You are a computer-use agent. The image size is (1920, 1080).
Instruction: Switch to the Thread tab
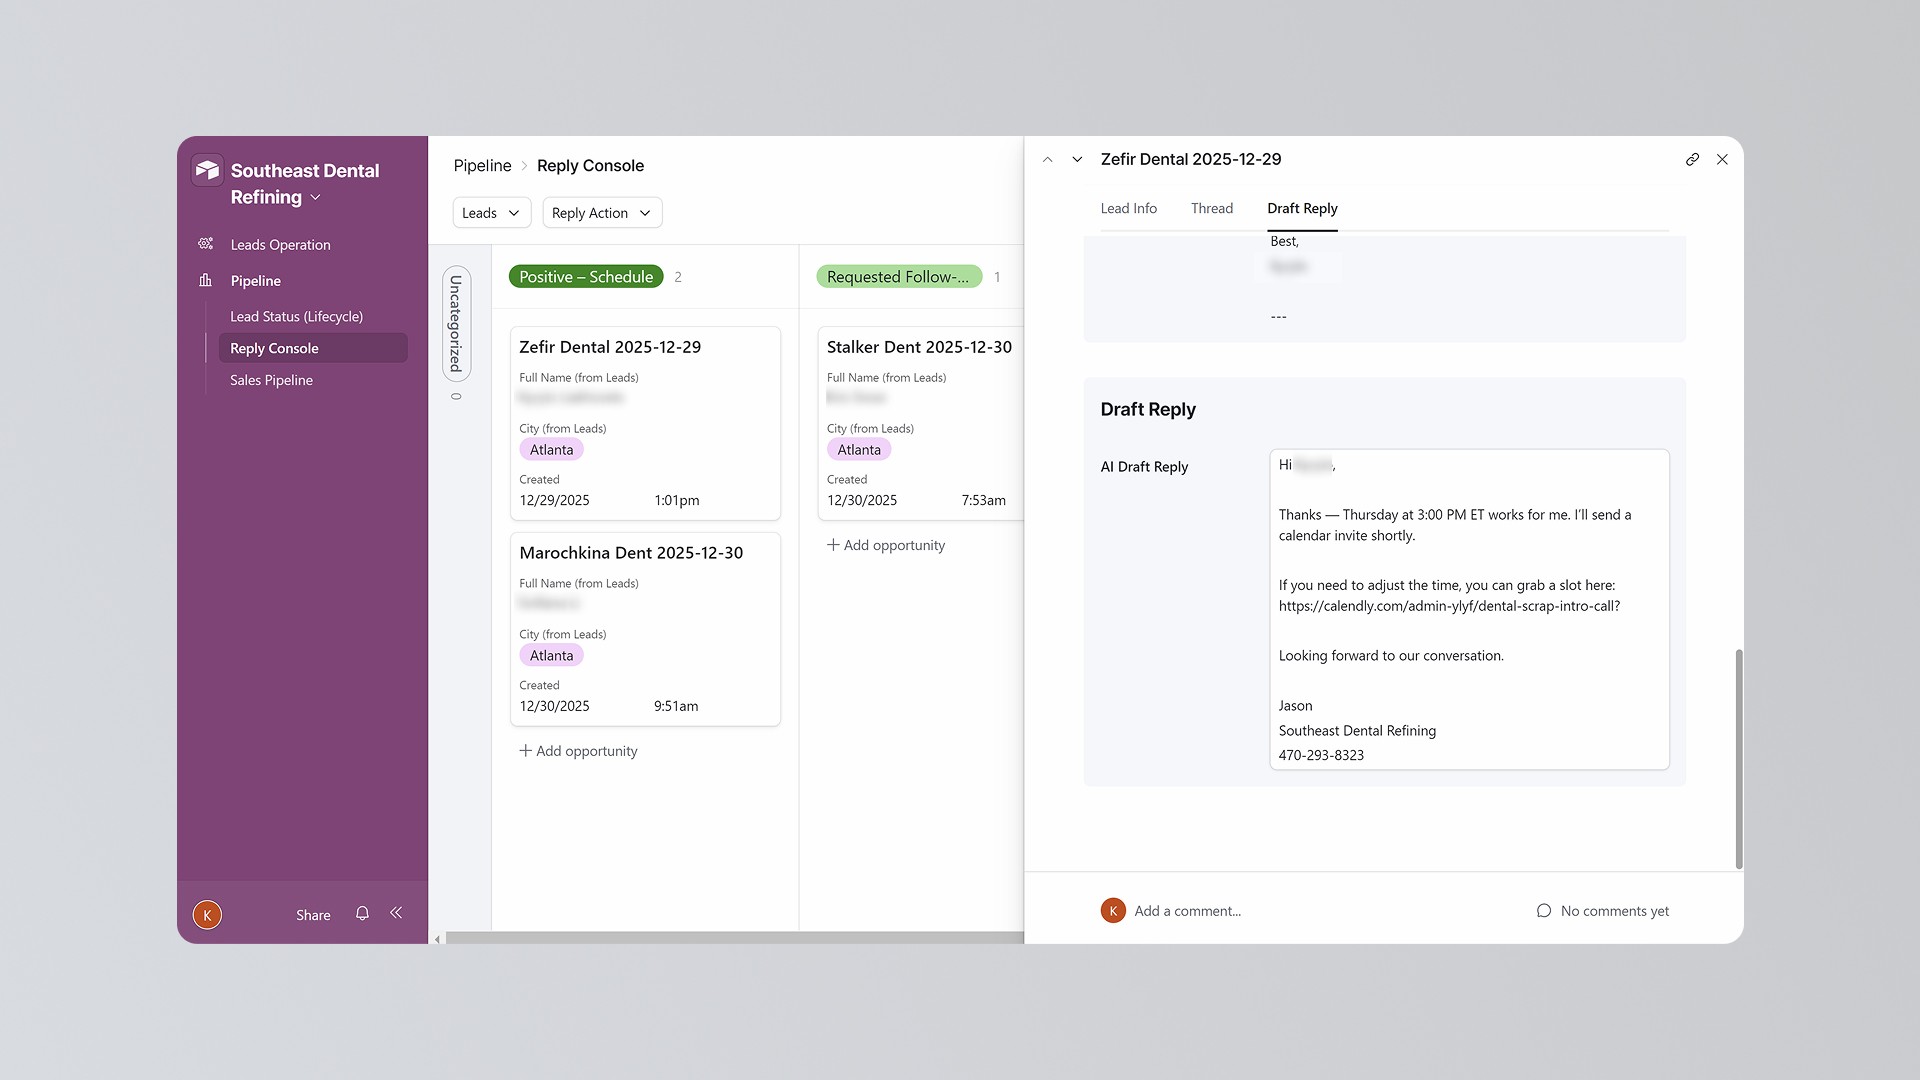click(x=1211, y=208)
